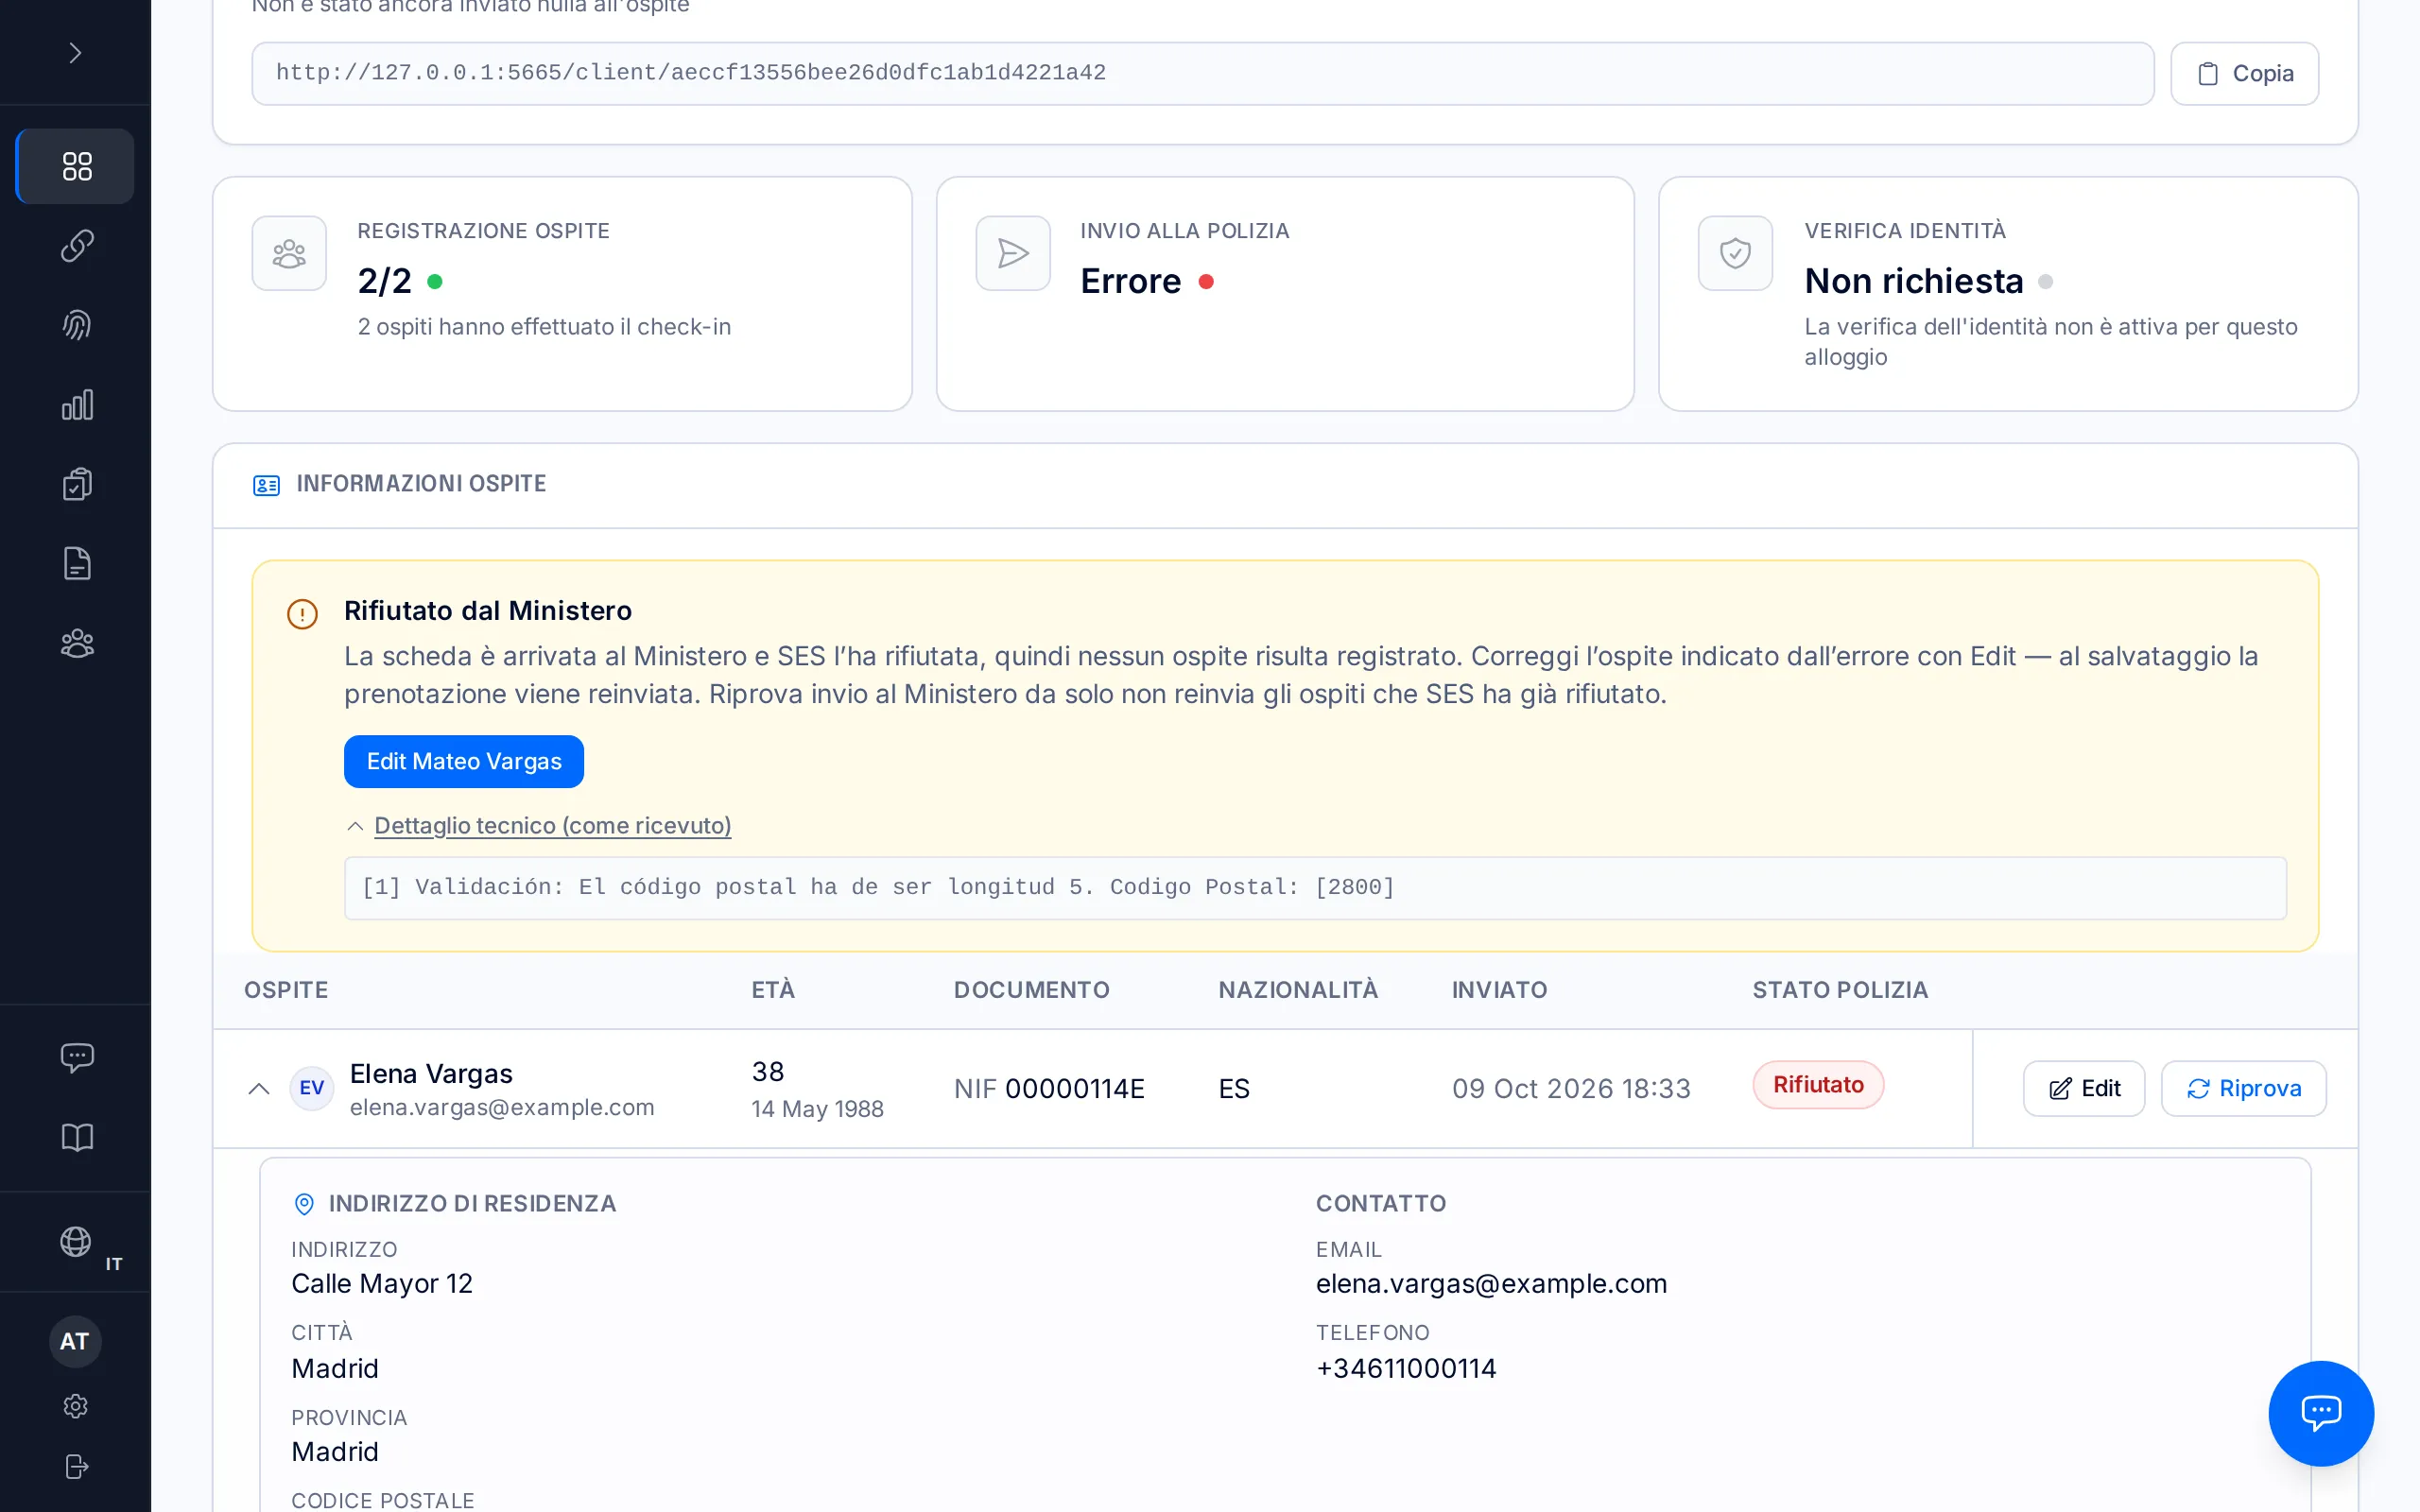
Task: Change language with the globe IT icon
Action: [76, 1242]
